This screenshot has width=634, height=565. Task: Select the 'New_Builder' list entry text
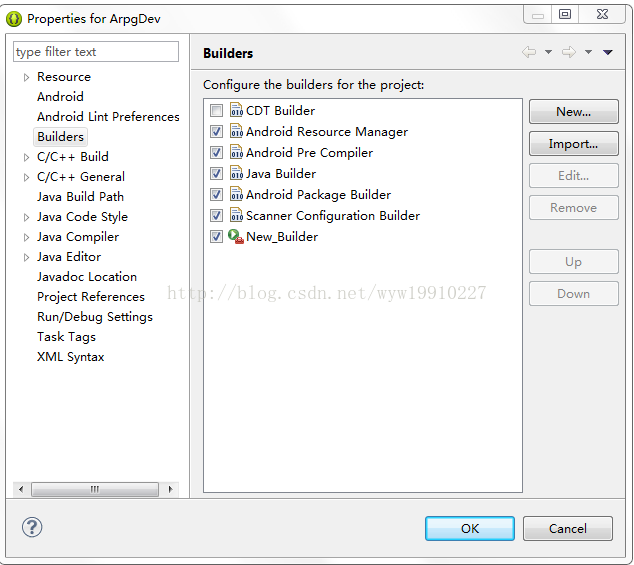(282, 237)
